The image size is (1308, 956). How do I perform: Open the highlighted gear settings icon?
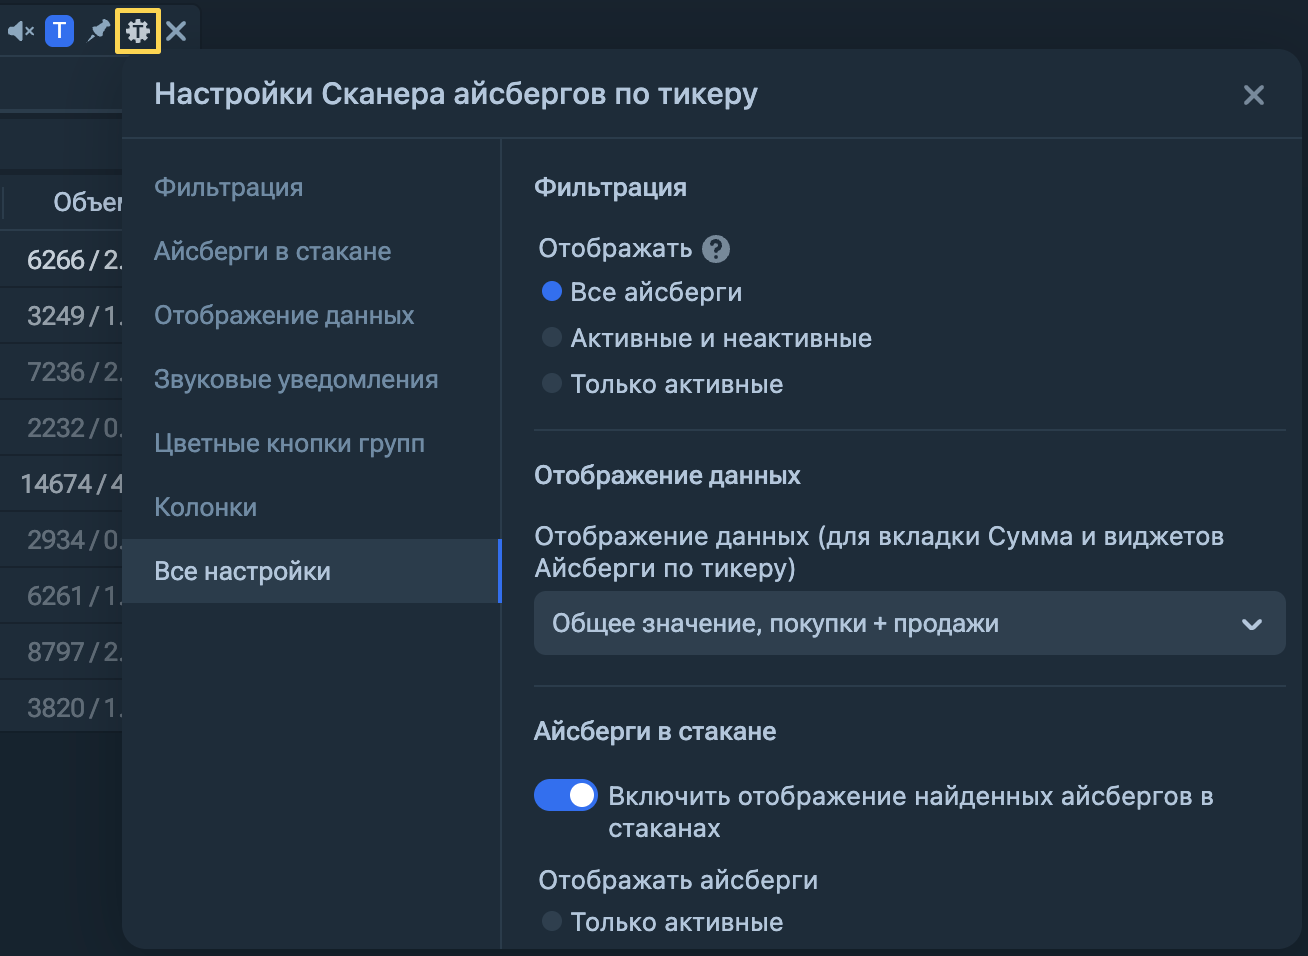point(138,31)
